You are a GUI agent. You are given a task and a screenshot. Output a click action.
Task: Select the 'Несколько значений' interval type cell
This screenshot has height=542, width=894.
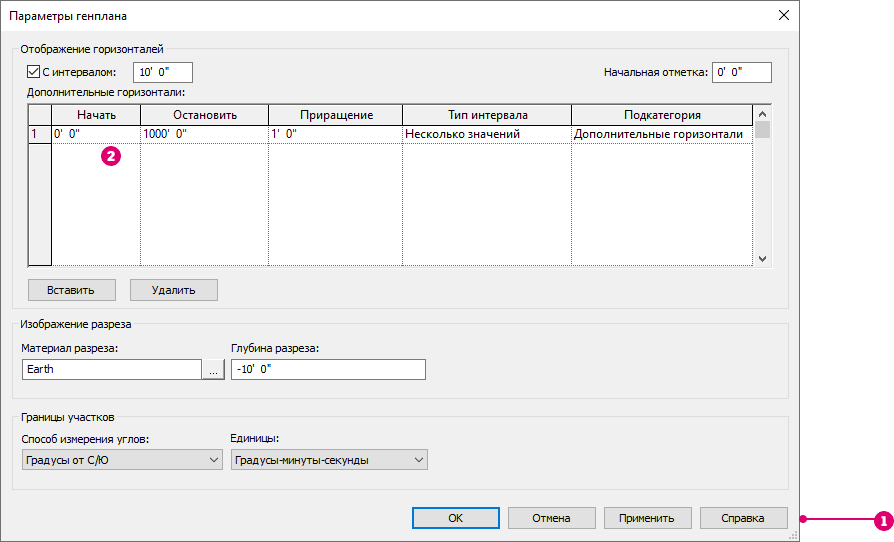(486, 134)
